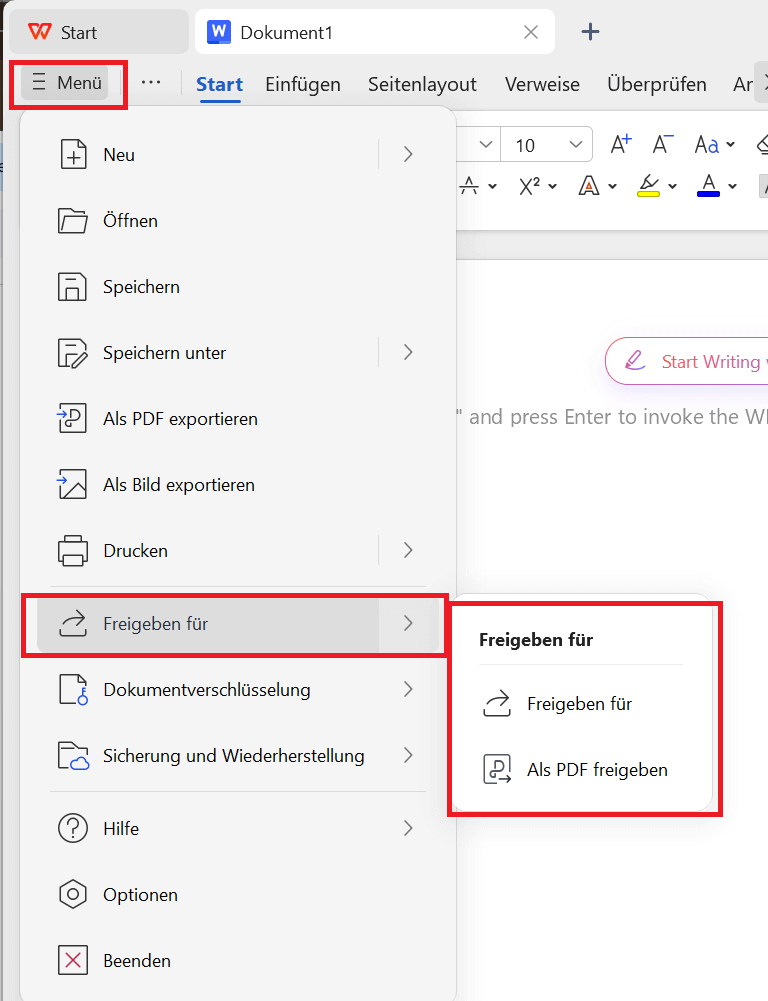The height and width of the screenshot is (1001, 768).
Task: Click the Menü button
Action: click(x=67, y=83)
